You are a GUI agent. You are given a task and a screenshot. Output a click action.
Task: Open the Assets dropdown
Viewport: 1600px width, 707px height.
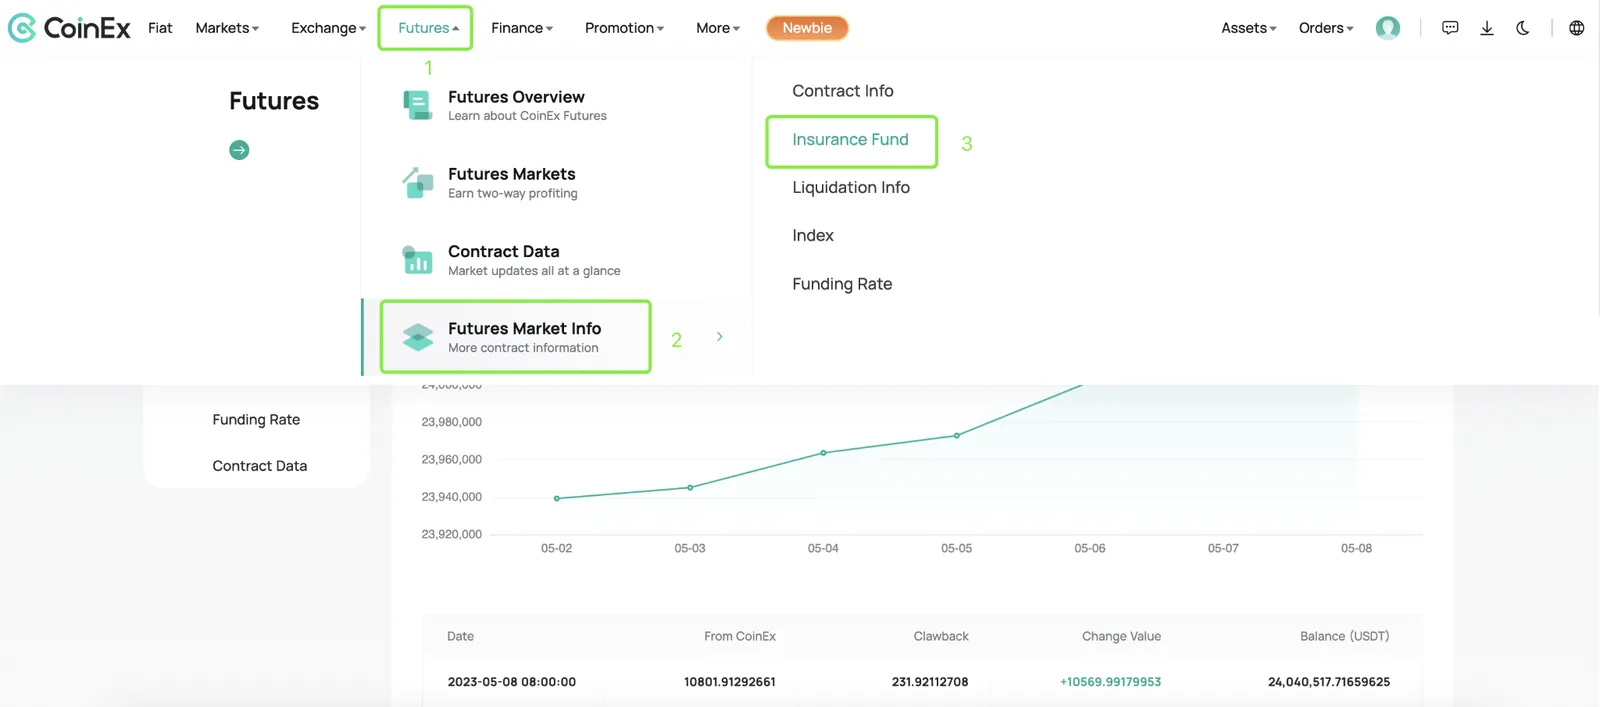coord(1248,28)
